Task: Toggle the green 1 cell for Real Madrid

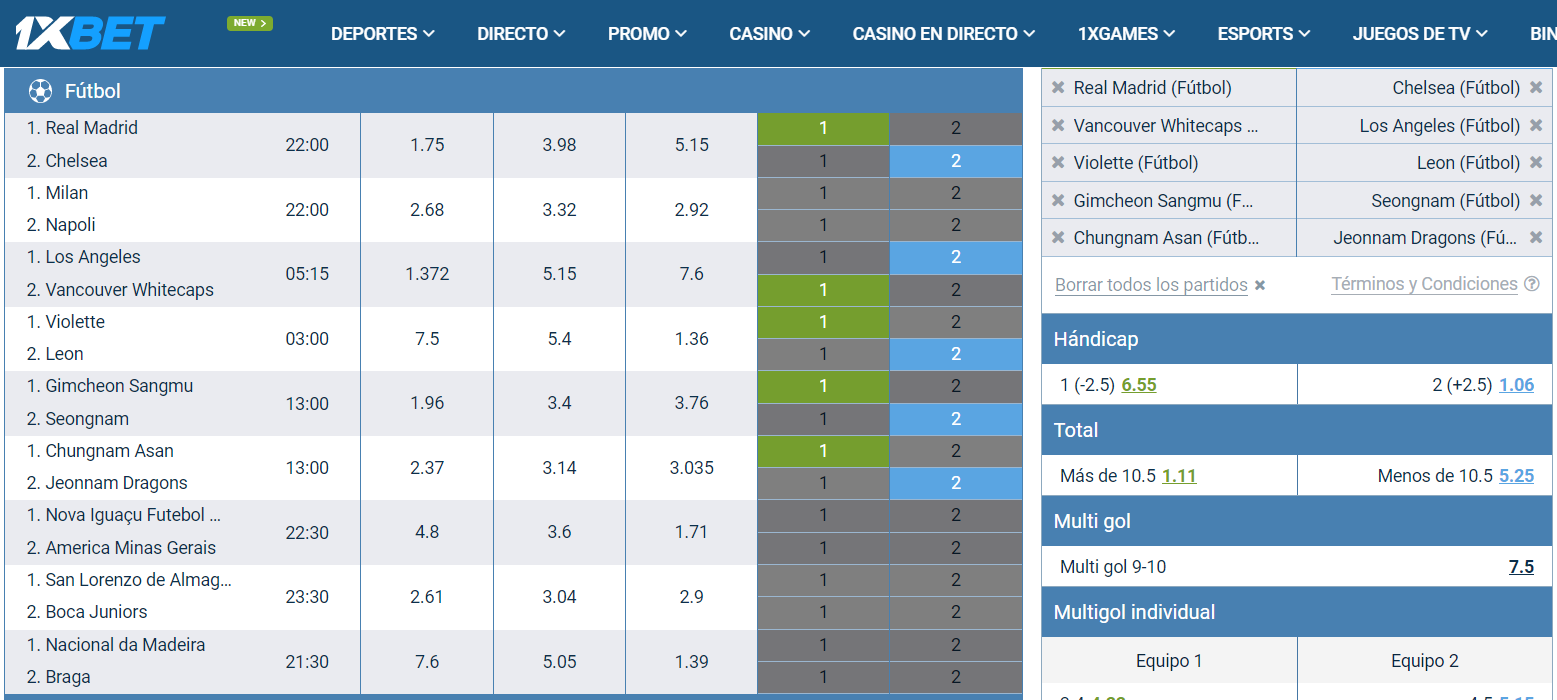Action: tap(823, 129)
